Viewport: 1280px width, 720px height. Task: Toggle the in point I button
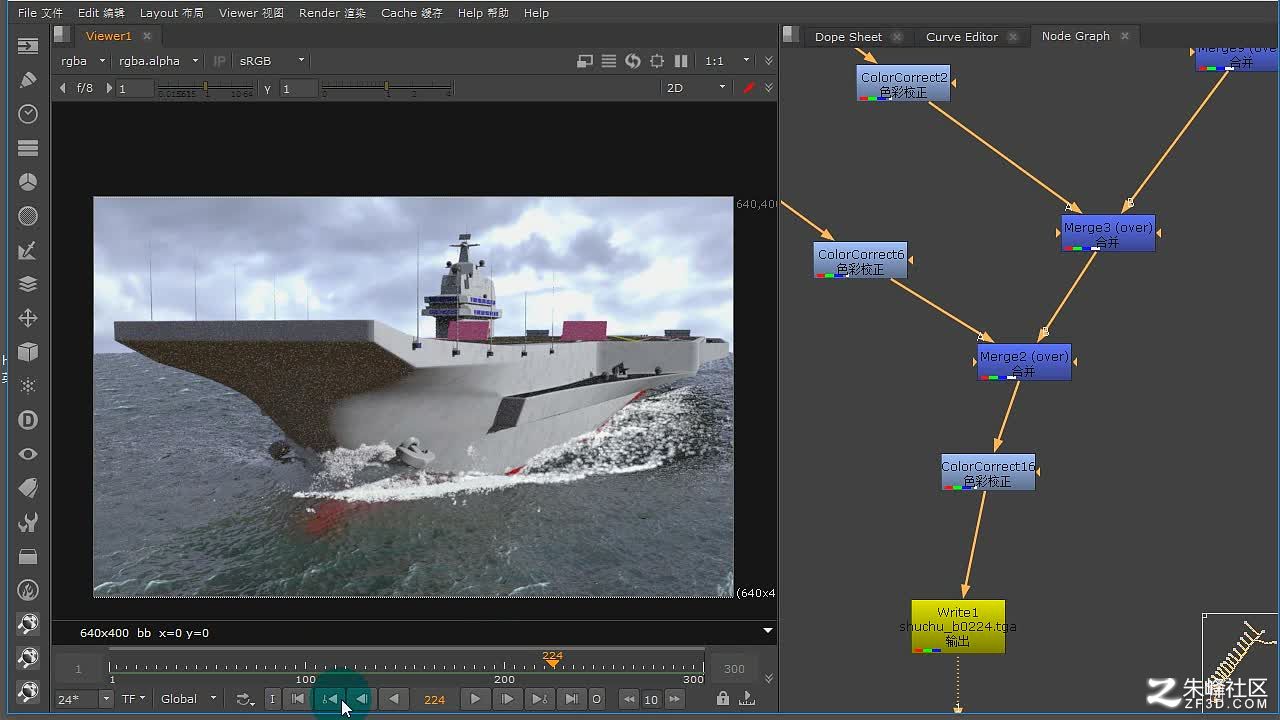[x=272, y=699]
